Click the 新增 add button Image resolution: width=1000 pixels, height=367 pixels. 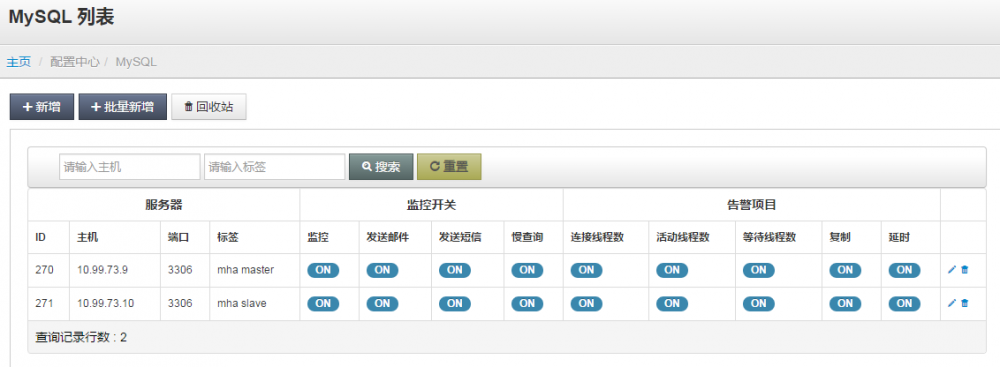[42, 107]
